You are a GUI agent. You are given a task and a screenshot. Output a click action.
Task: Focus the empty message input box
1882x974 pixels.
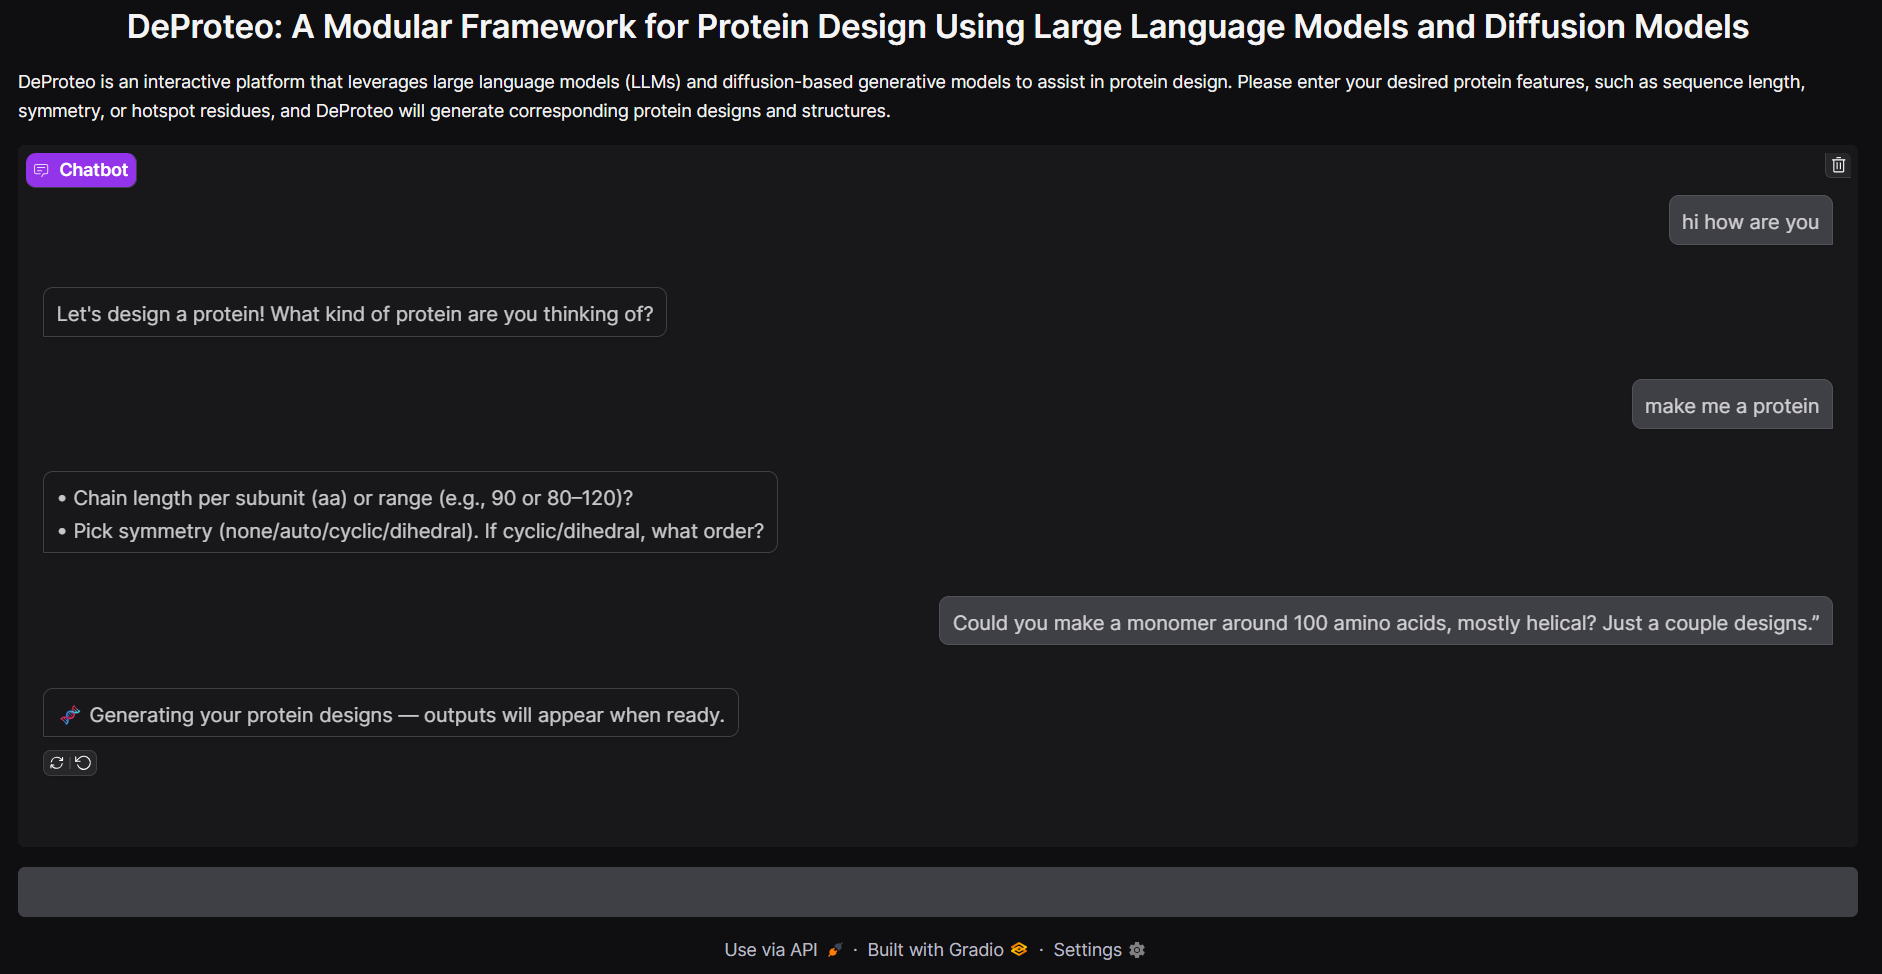(x=937, y=892)
